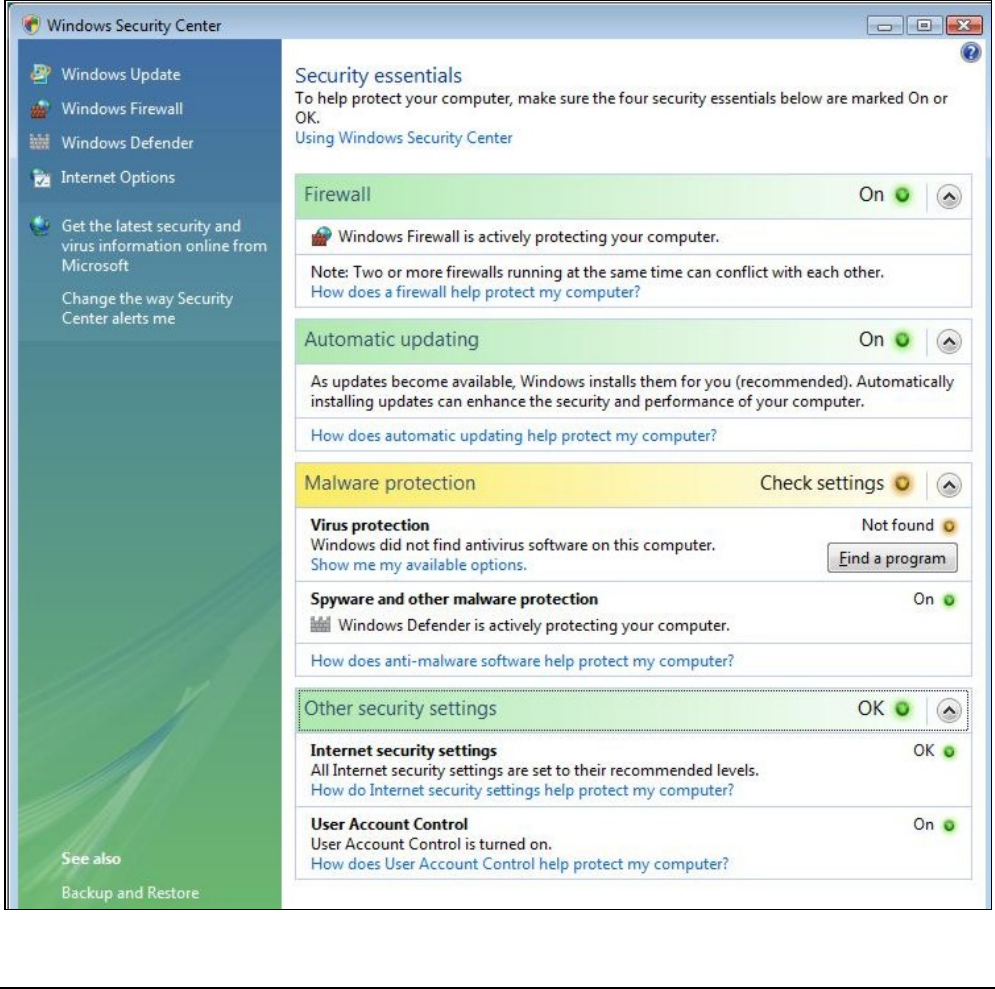Open Internet Options link in sidebar
This screenshot has height=989, width=995.
(x=117, y=177)
